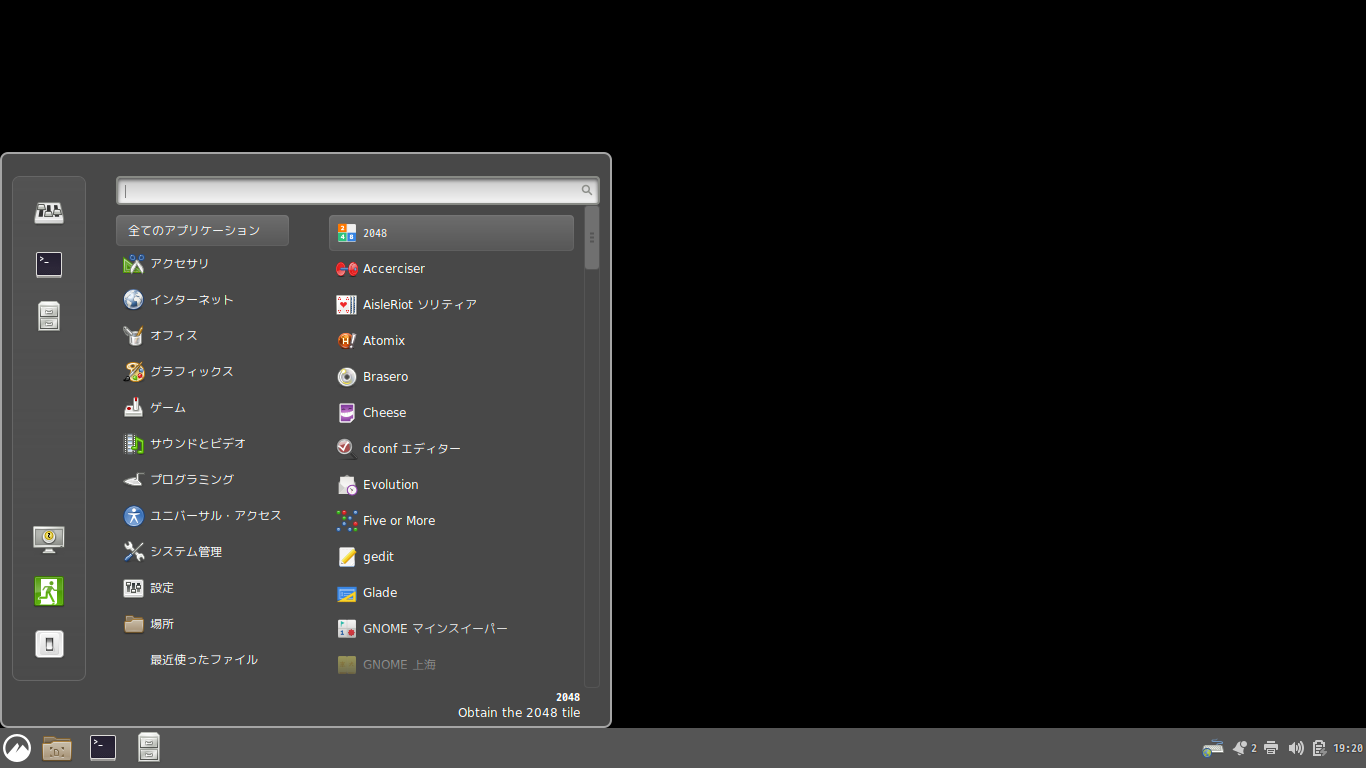Launch GNOME マインスイーパー

[x=451, y=628]
